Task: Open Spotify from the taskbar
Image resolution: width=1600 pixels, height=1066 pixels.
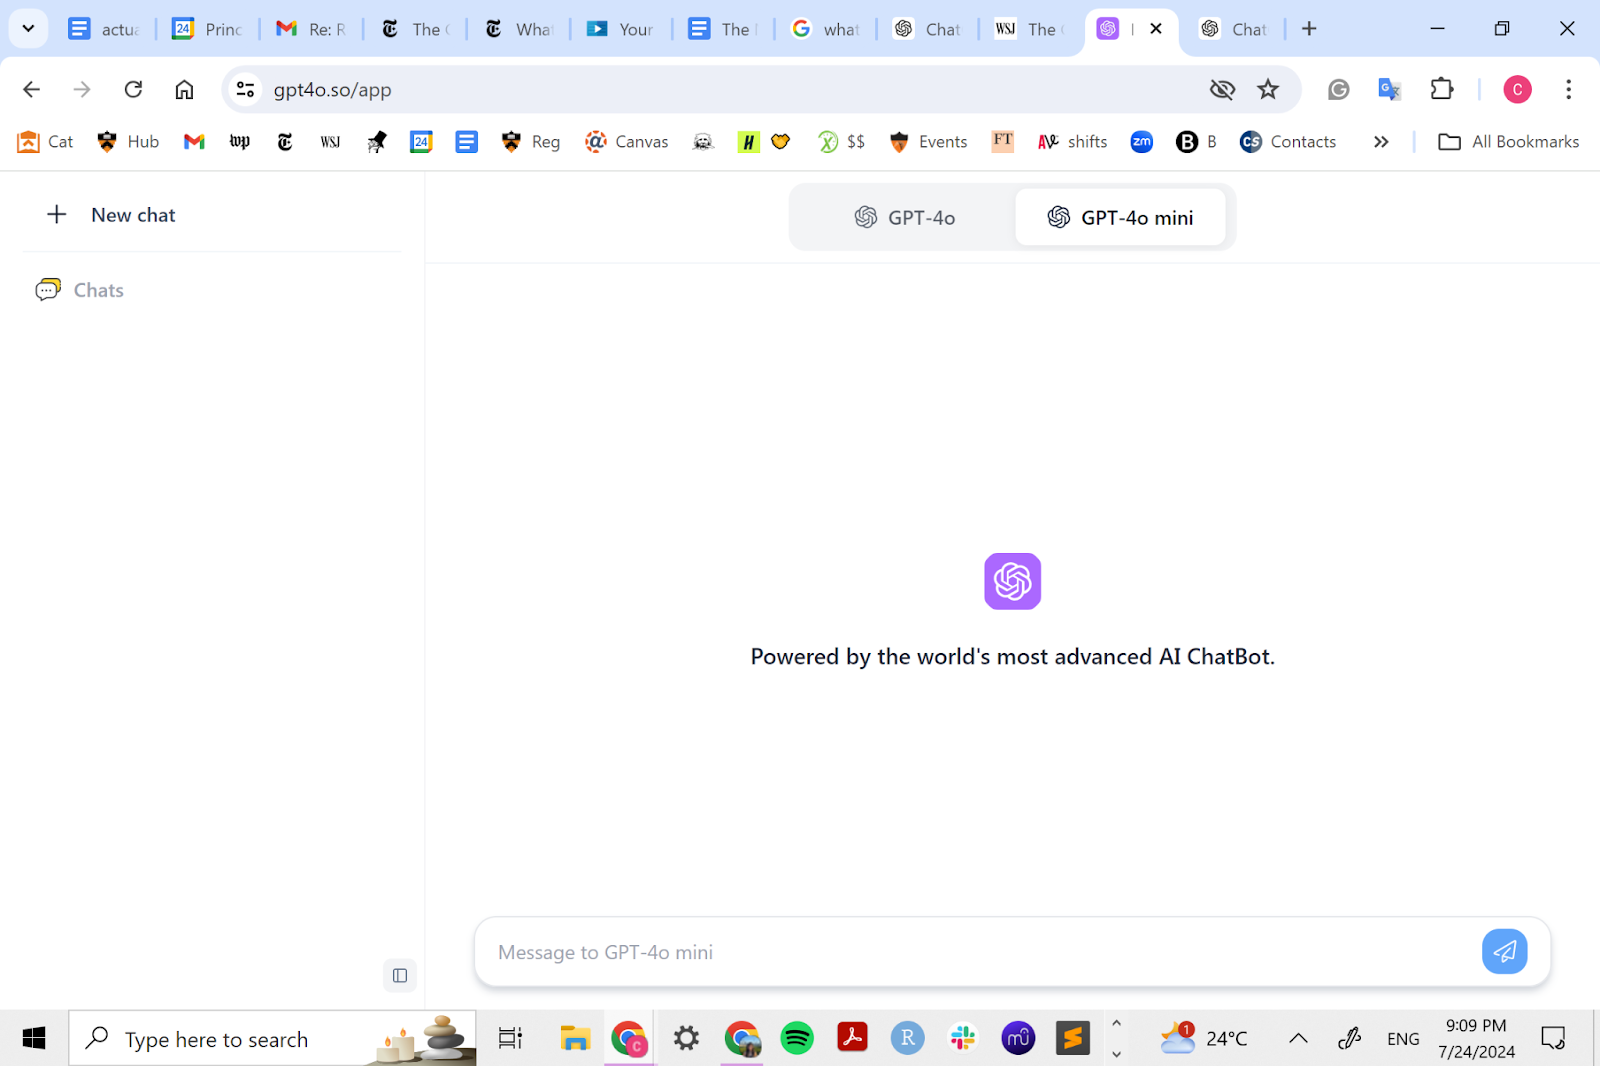Action: [797, 1039]
